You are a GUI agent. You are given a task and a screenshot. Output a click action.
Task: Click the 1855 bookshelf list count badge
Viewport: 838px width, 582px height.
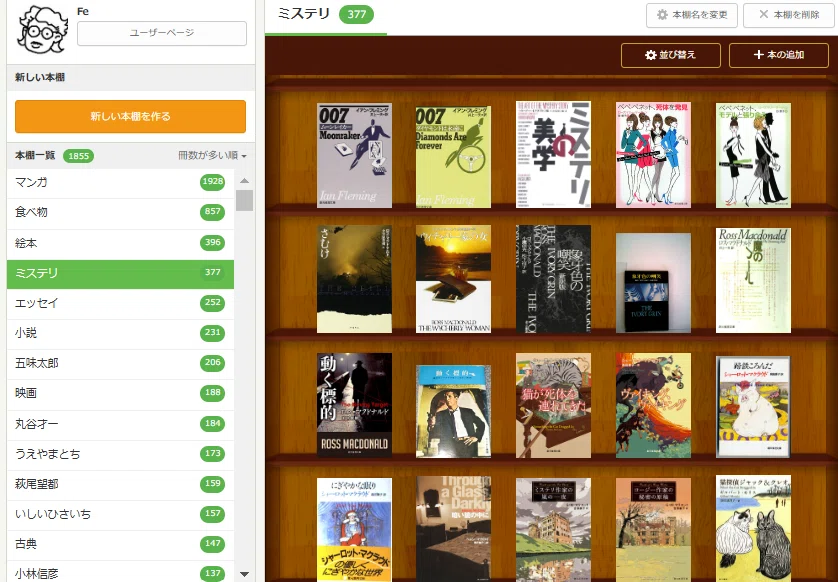tap(79, 156)
